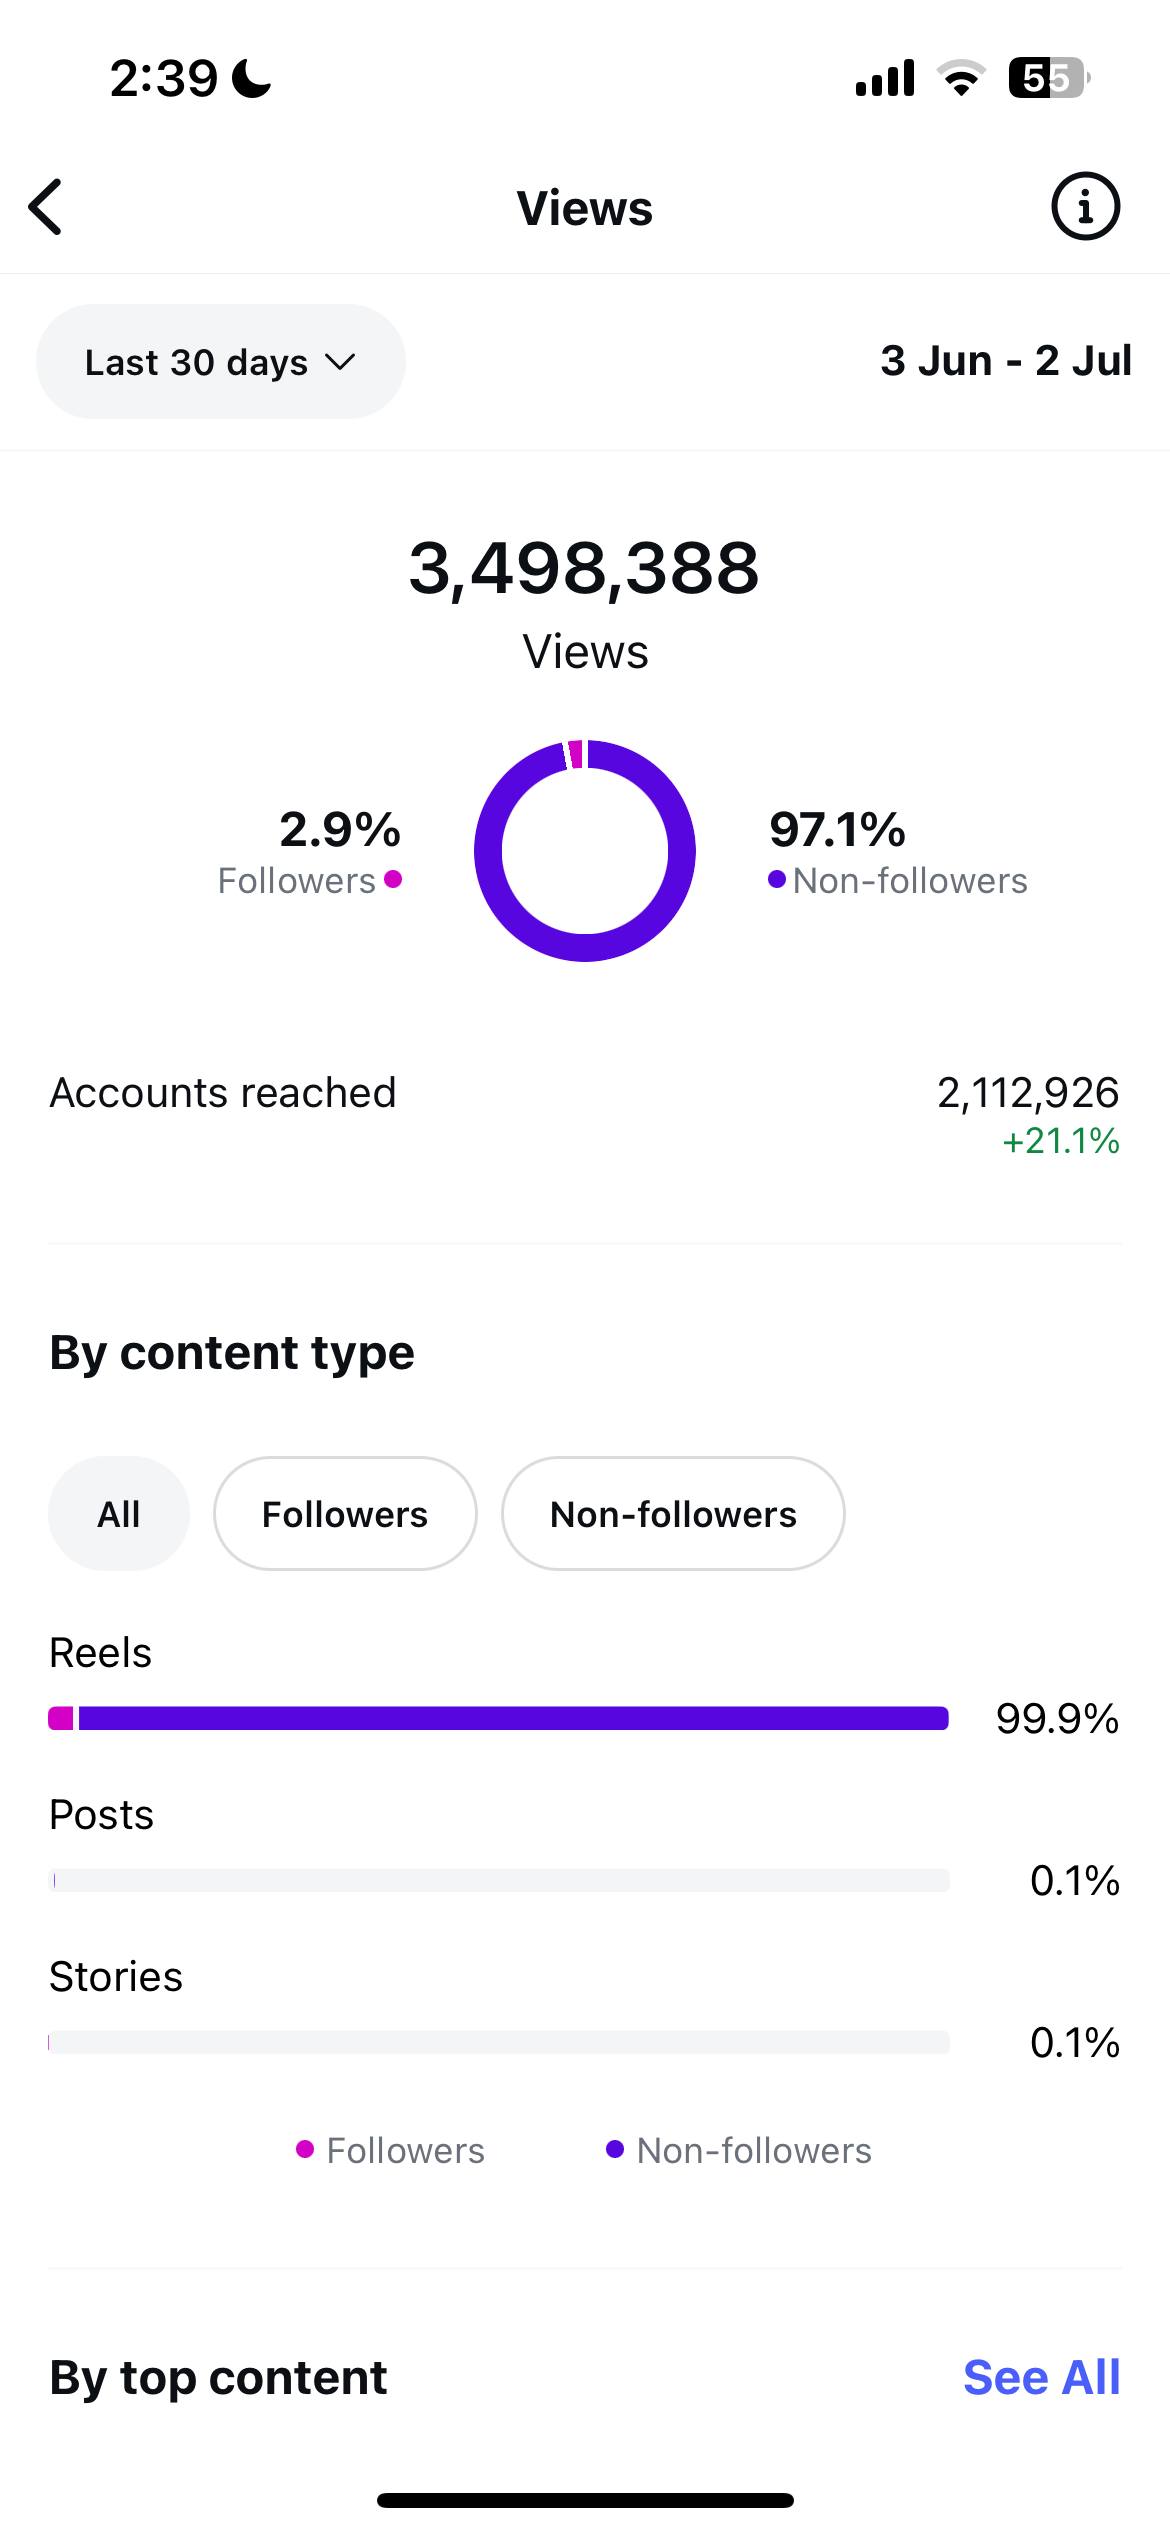The height and width of the screenshot is (2532, 1170).
Task: Tap the Do Not Disturb moon icon
Action: click(251, 79)
